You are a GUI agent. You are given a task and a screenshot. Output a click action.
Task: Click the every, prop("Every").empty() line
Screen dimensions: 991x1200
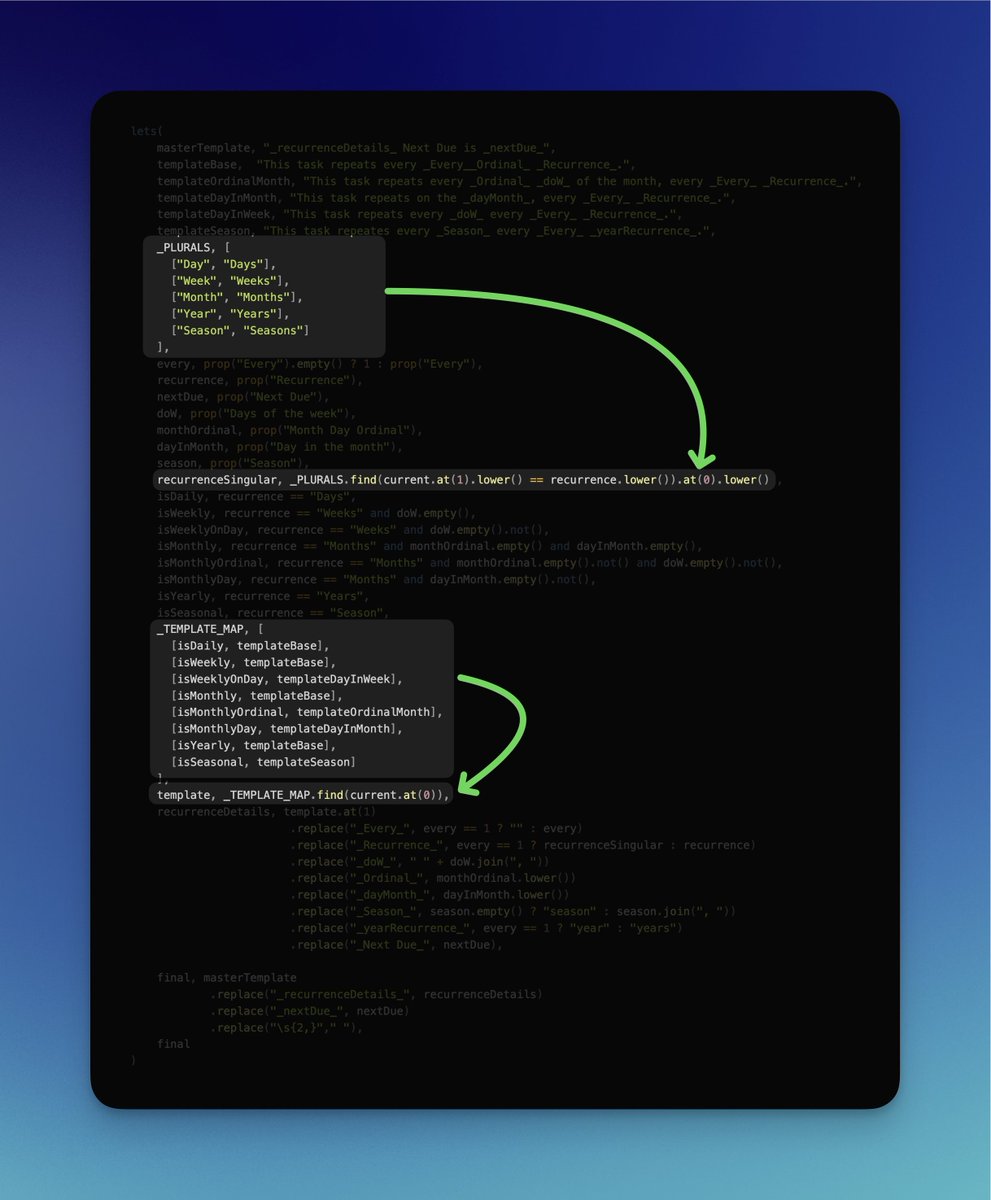[x=319, y=364]
